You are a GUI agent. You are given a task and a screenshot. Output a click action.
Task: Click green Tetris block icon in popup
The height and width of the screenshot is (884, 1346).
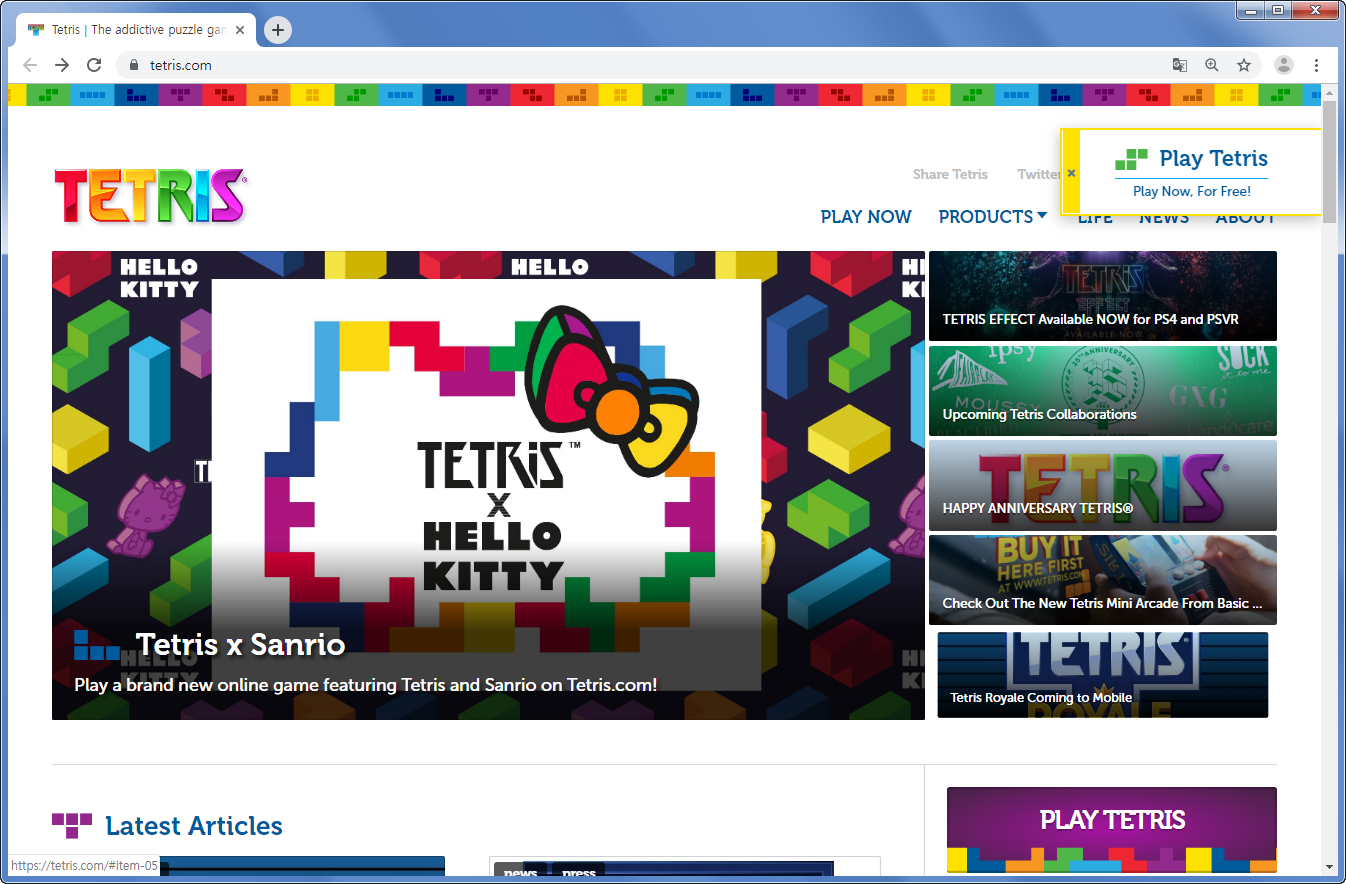[1132, 159]
